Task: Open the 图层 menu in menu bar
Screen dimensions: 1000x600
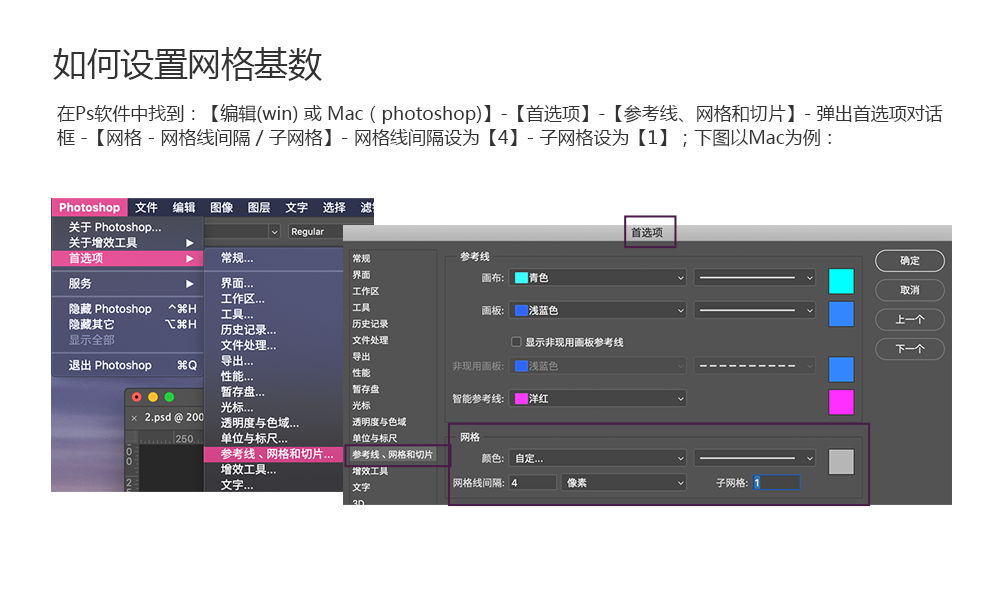Action: pos(259,207)
